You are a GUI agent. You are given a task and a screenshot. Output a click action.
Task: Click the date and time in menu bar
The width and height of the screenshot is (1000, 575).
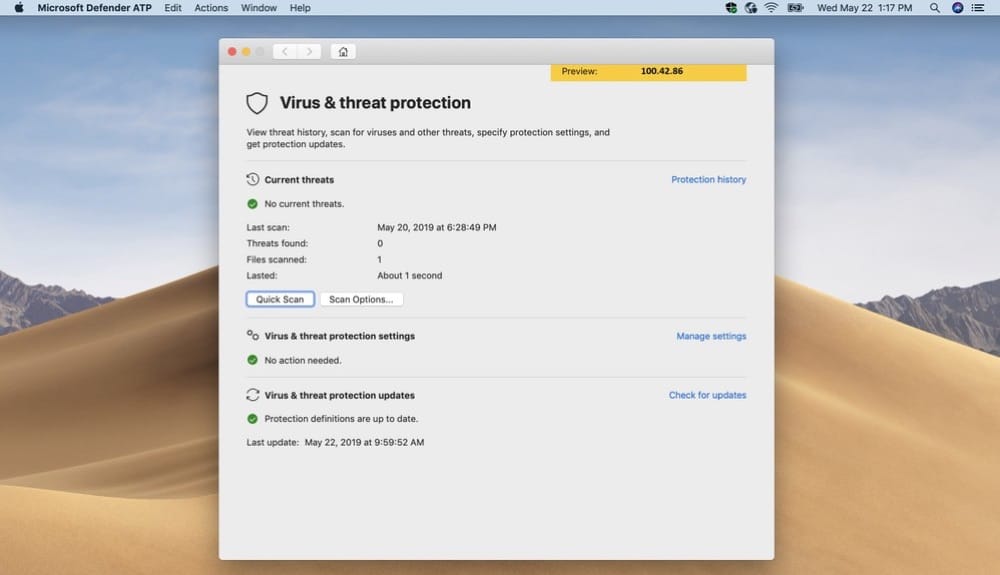point(864,8)
